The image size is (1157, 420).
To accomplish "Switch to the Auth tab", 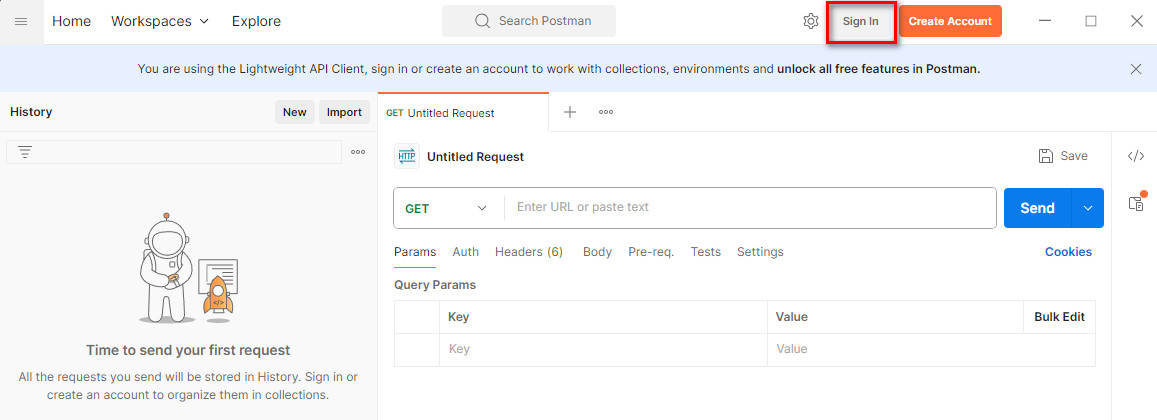I will pos(466,252).
